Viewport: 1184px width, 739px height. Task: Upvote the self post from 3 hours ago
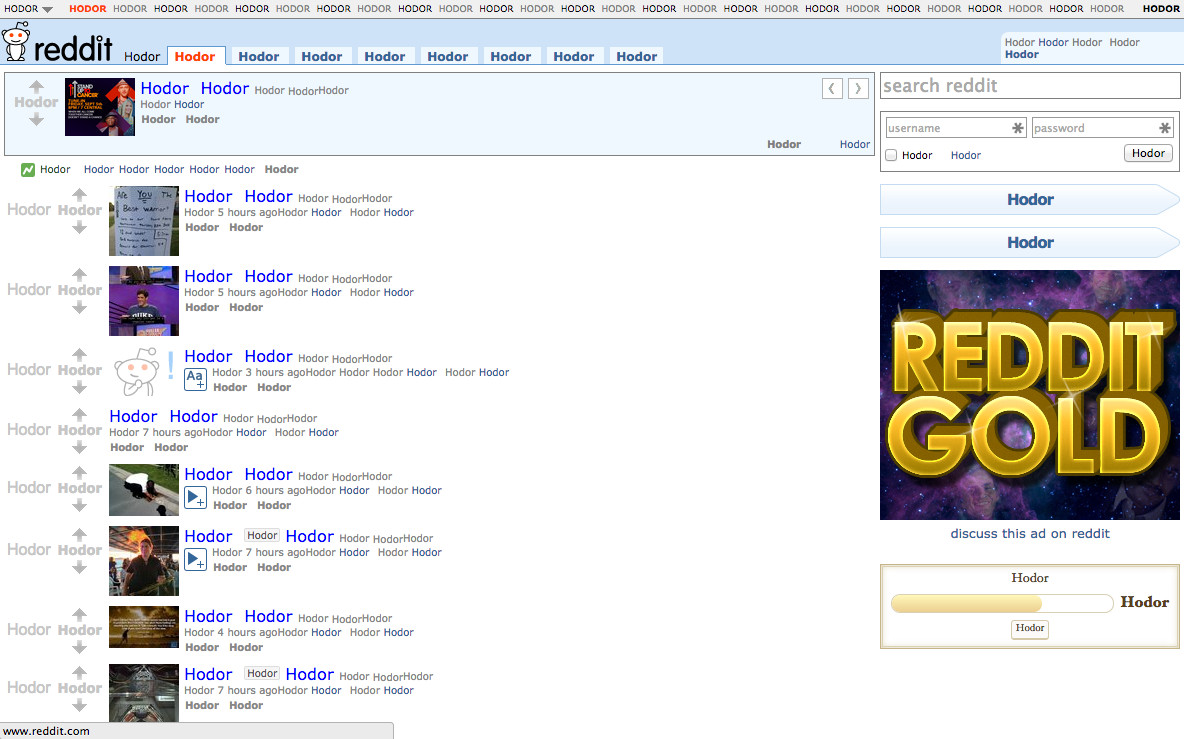pyautogui.click(x=79, y=354)
